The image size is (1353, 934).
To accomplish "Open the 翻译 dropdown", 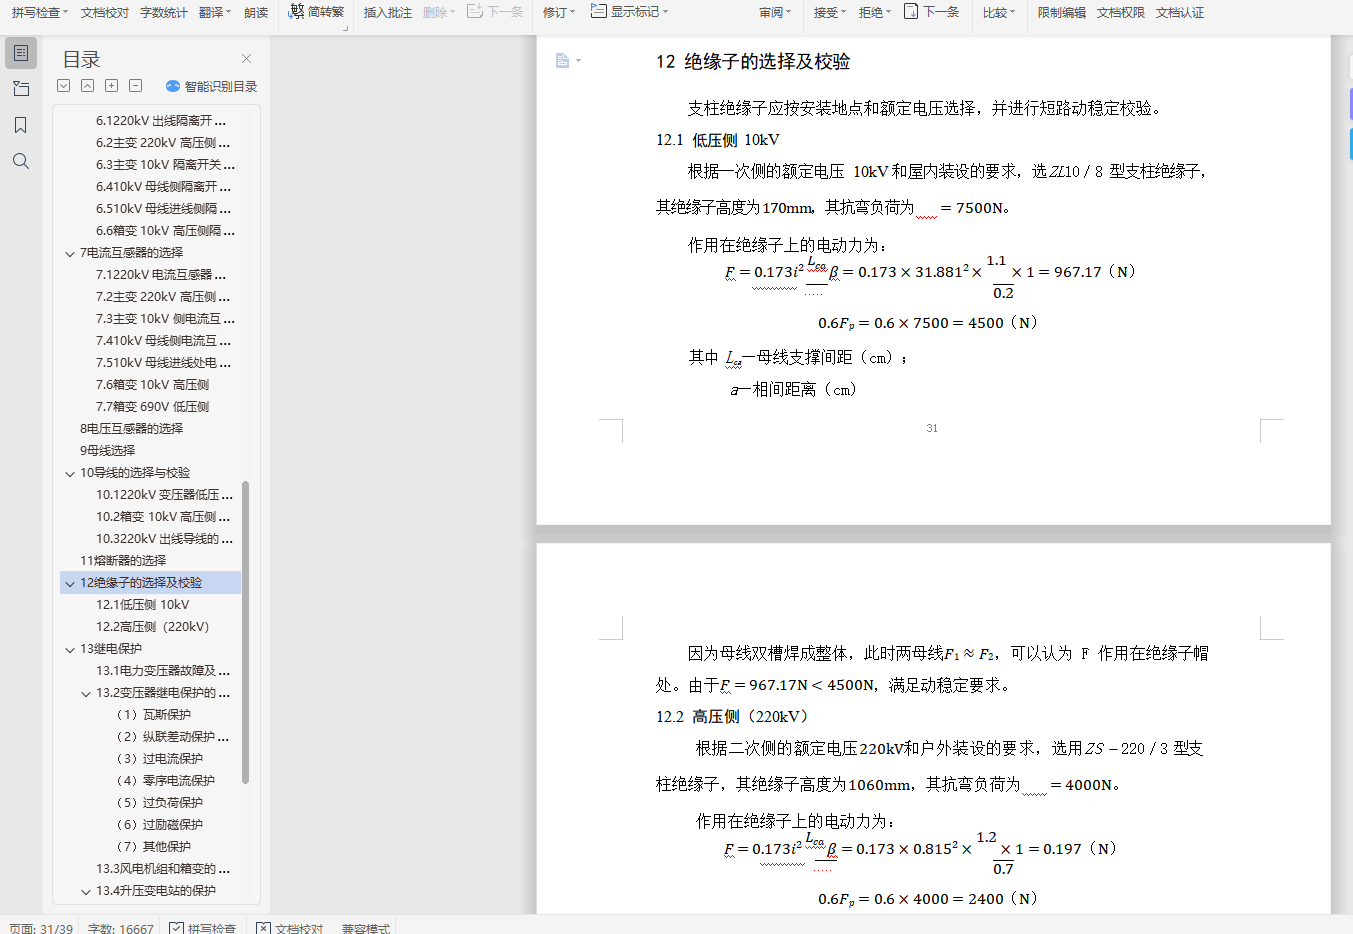I will click(215, 12).
